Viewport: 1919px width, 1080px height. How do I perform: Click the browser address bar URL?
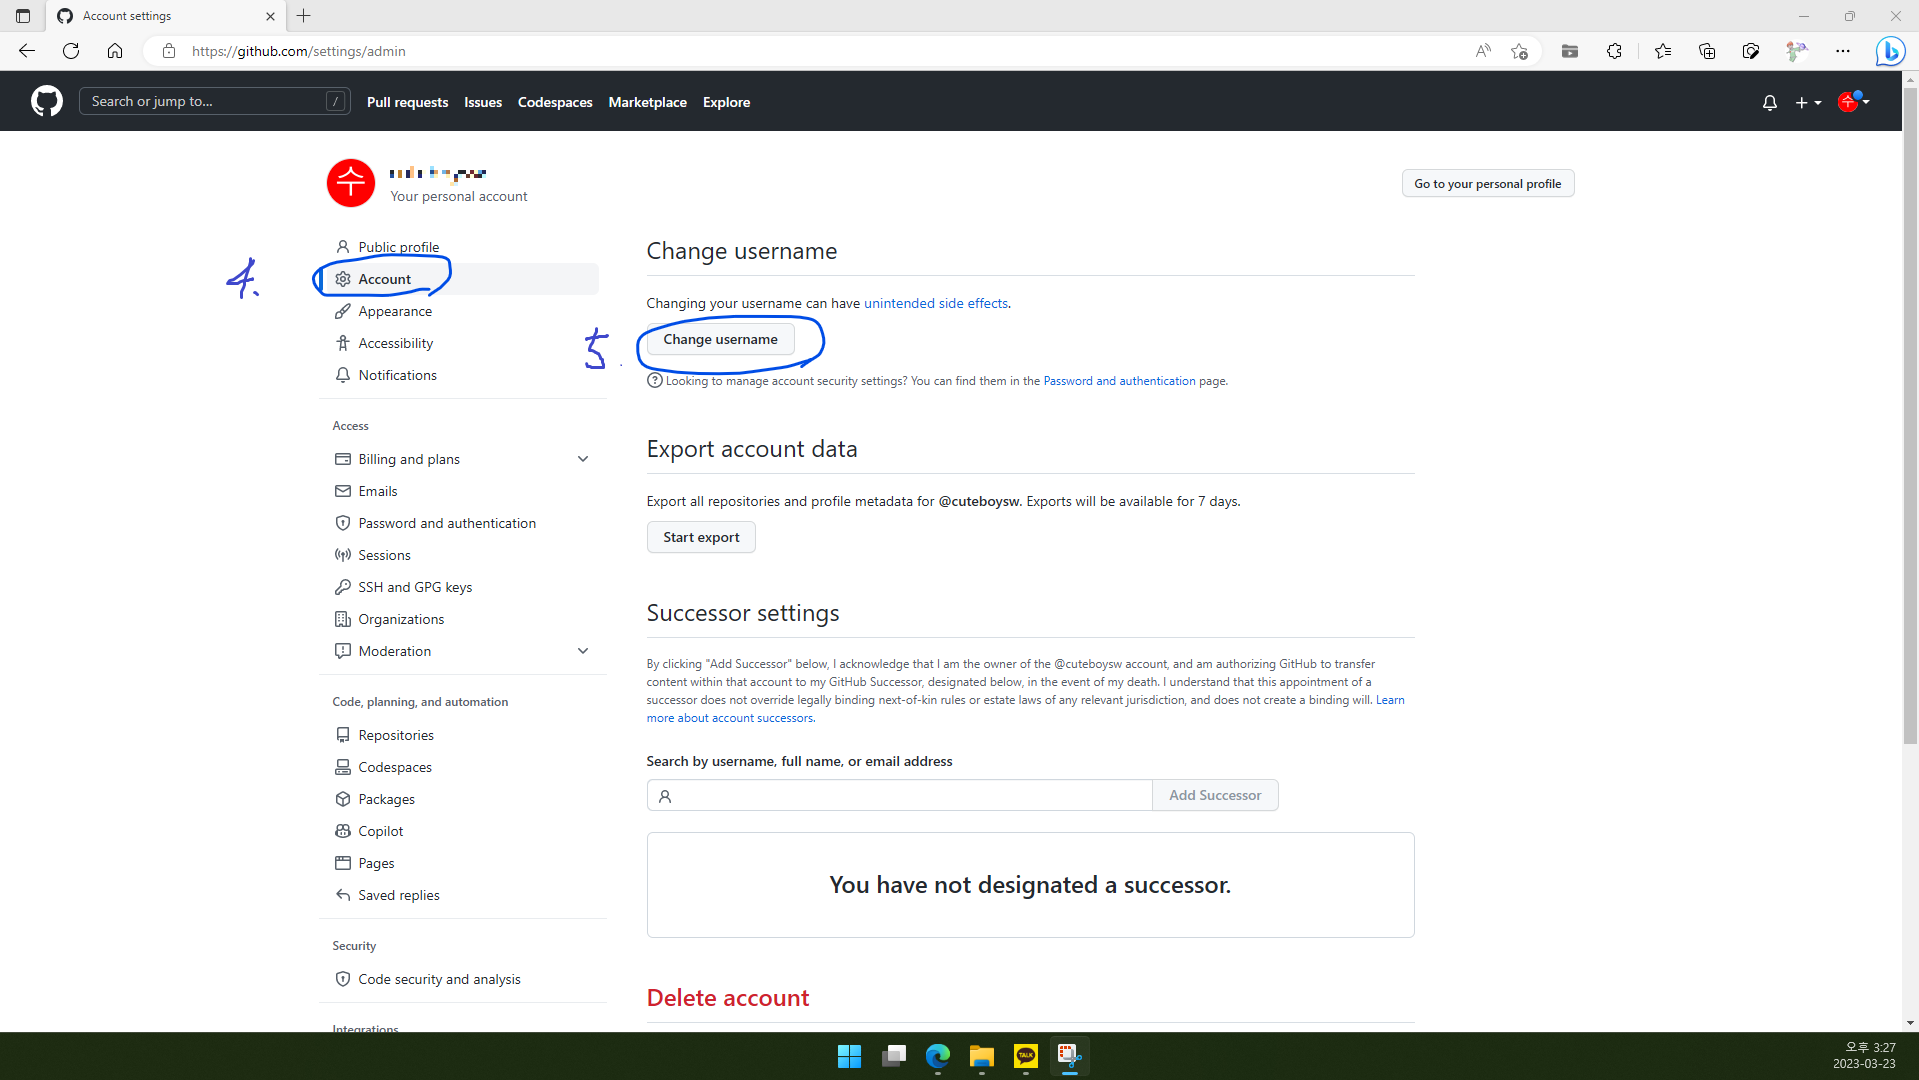tap(298, 51)
